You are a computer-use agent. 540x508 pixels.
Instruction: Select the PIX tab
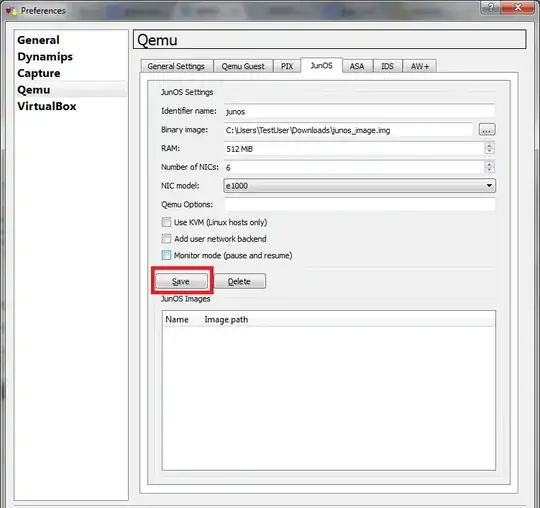click(x=287, y=66)
